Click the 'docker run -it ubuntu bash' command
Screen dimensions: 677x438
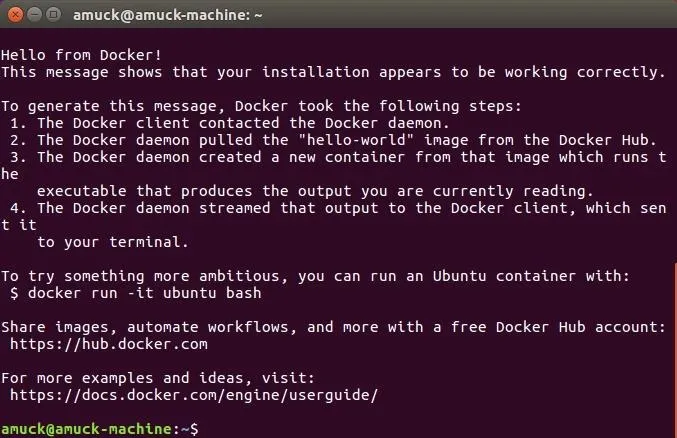click(x=145, y=293)
